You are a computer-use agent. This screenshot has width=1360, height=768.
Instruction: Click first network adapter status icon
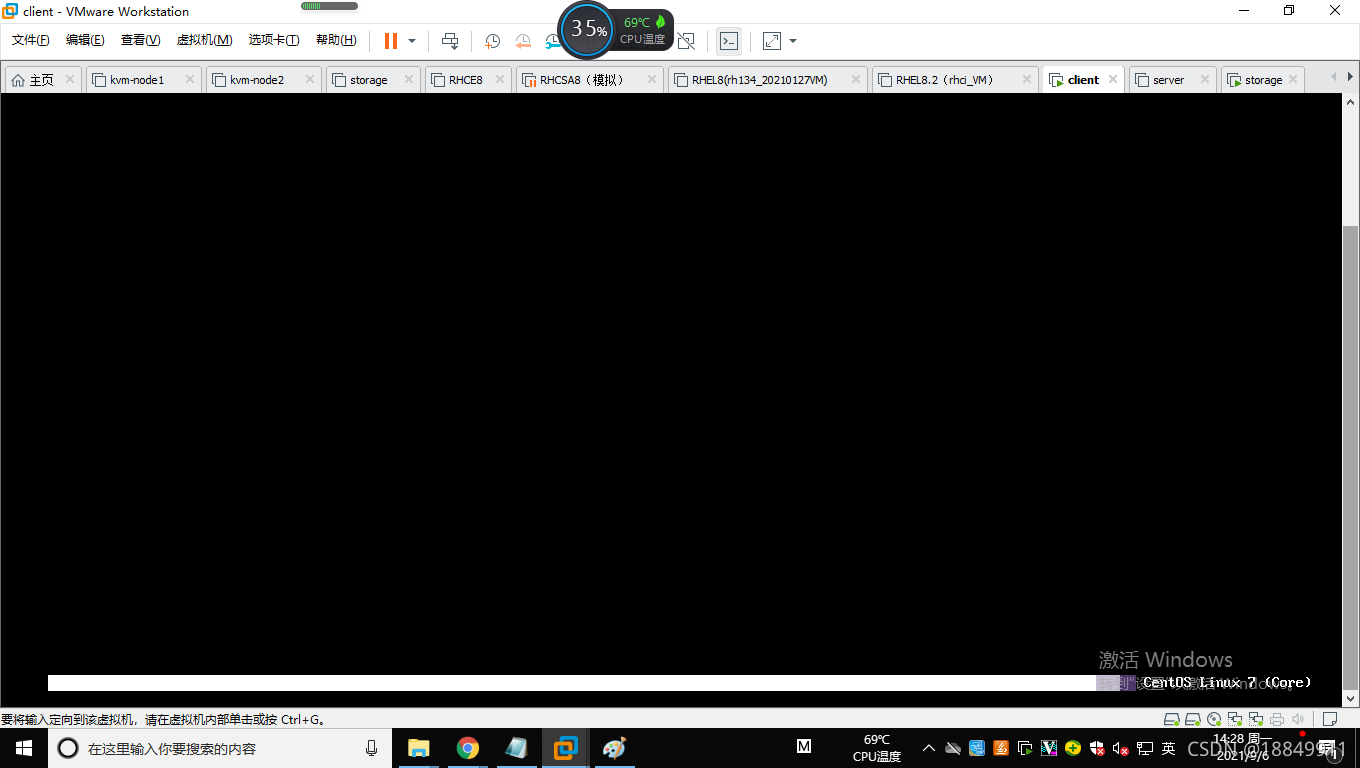(1235, 719)
